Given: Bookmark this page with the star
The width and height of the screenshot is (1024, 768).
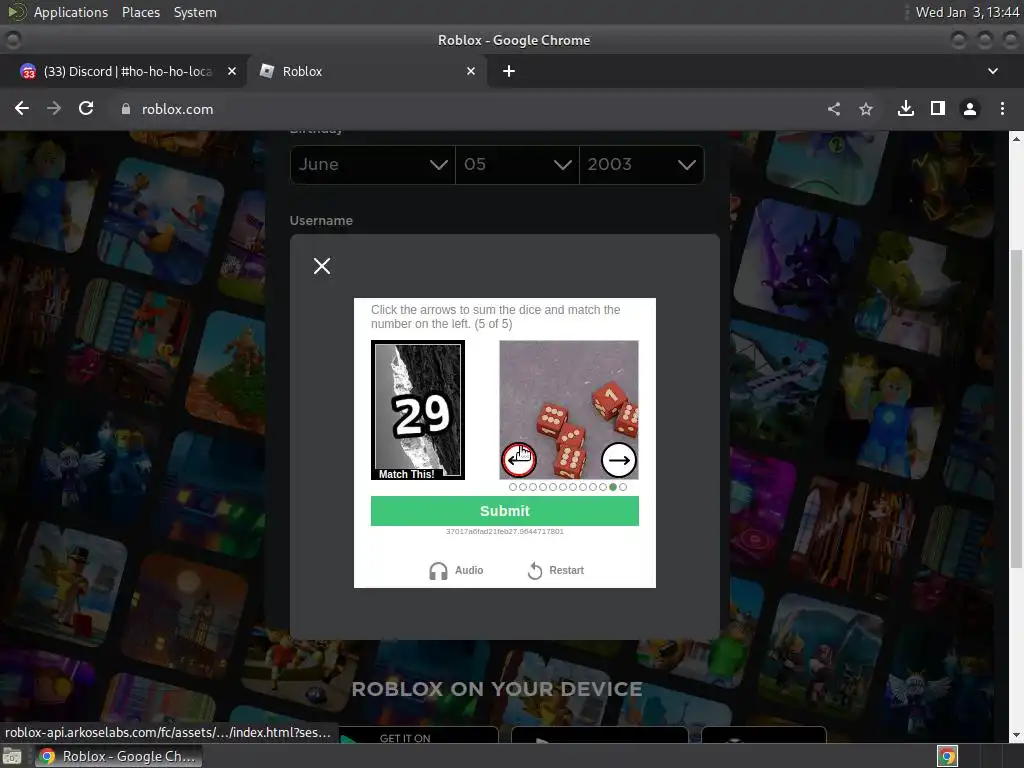Looking at the screenshot, I should coord(865,109).
